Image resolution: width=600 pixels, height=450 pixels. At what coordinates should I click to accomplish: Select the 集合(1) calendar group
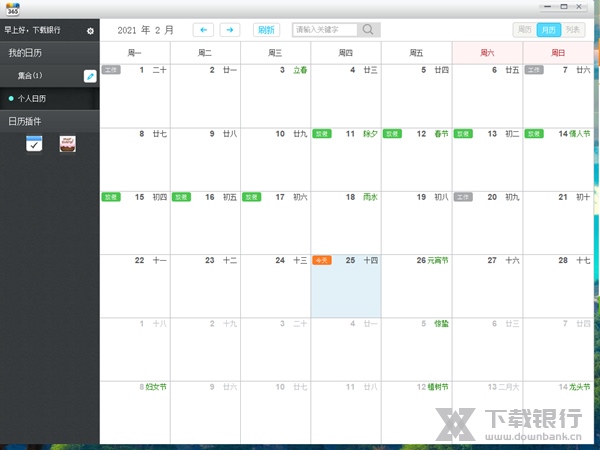[30, 75]
